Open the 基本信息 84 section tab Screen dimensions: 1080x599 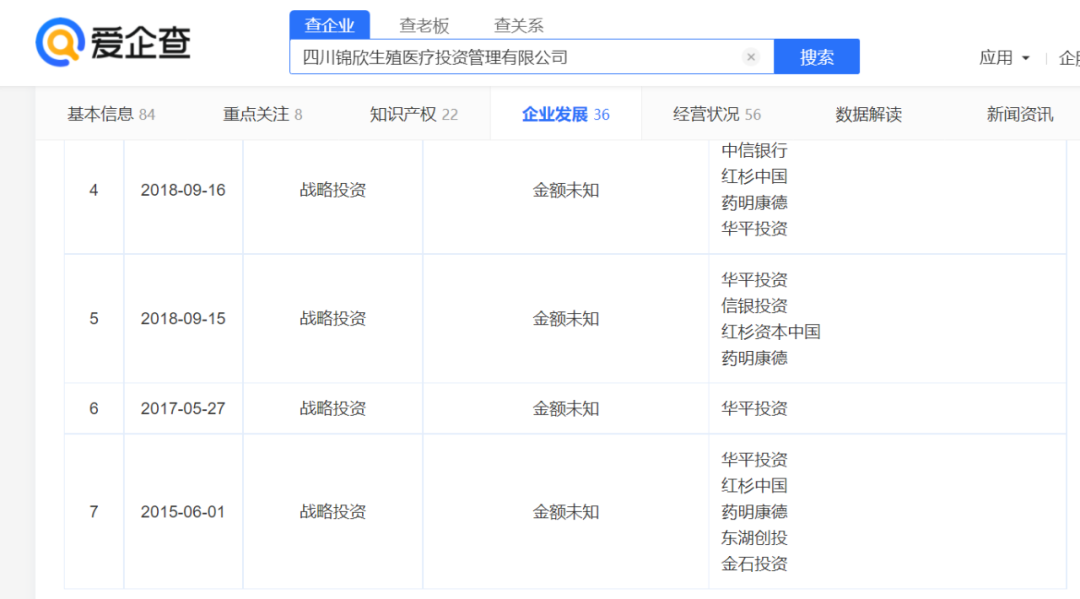111,114
